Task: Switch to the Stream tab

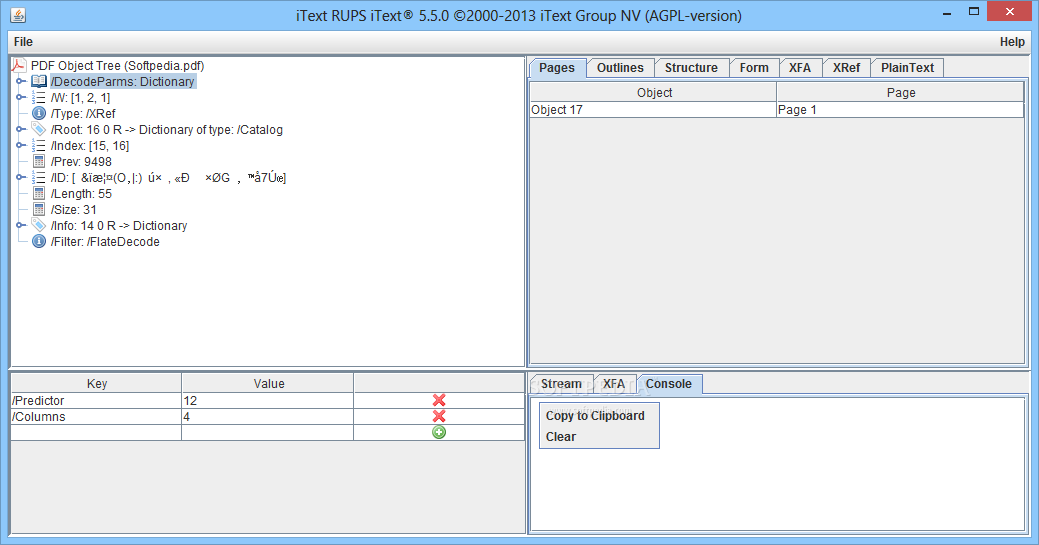Action: click(561, 384)
